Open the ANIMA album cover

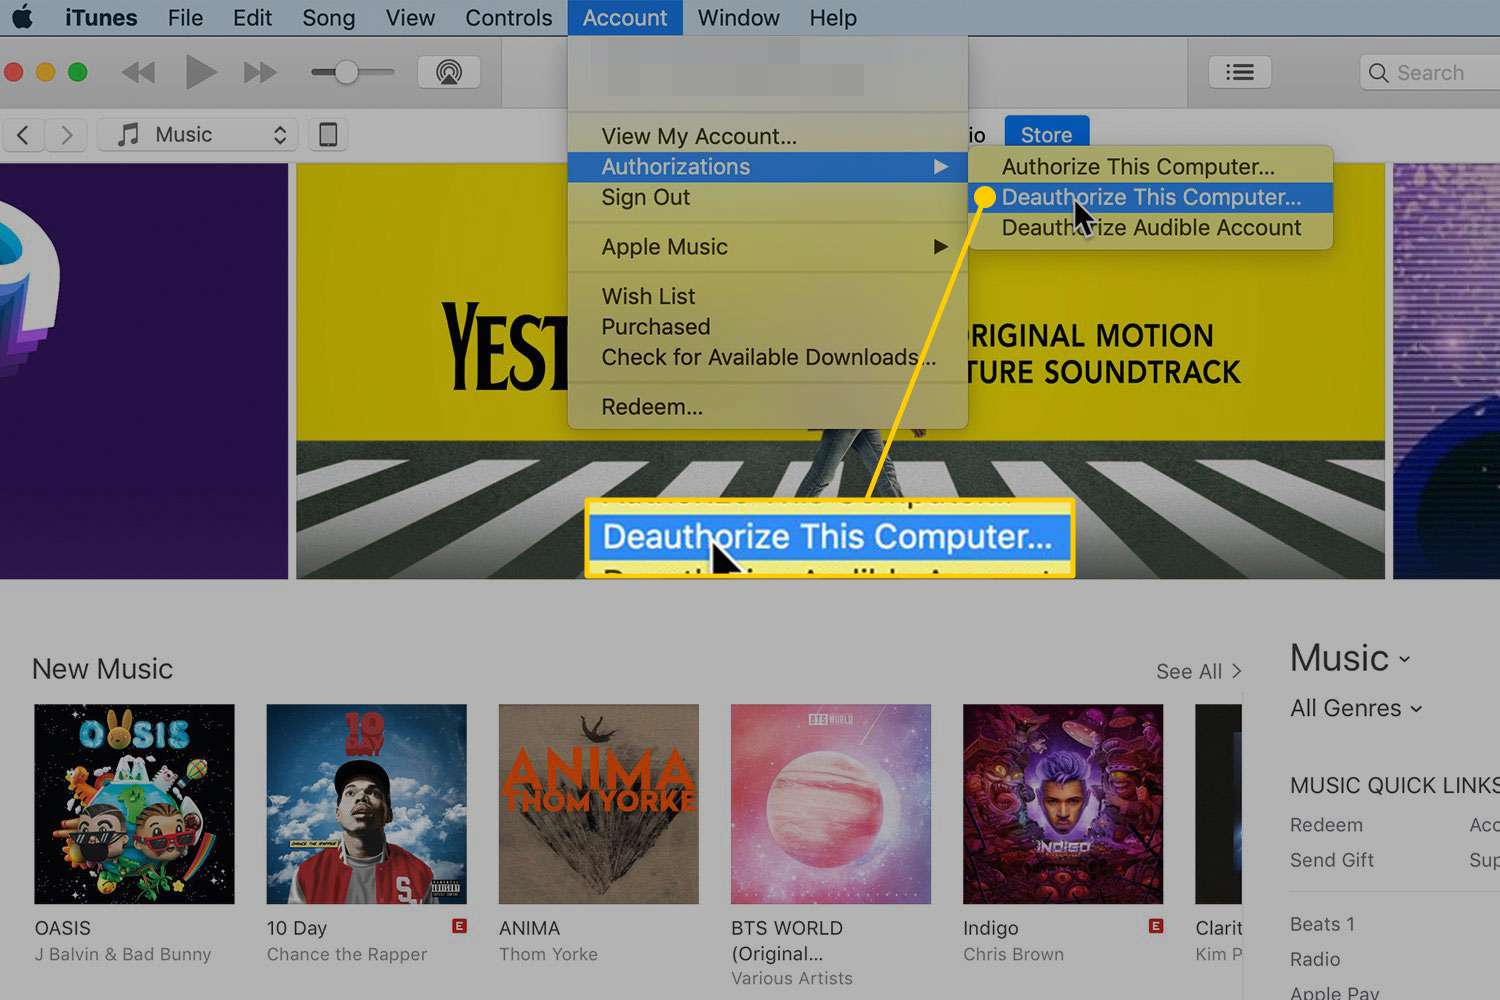(598, 804)
